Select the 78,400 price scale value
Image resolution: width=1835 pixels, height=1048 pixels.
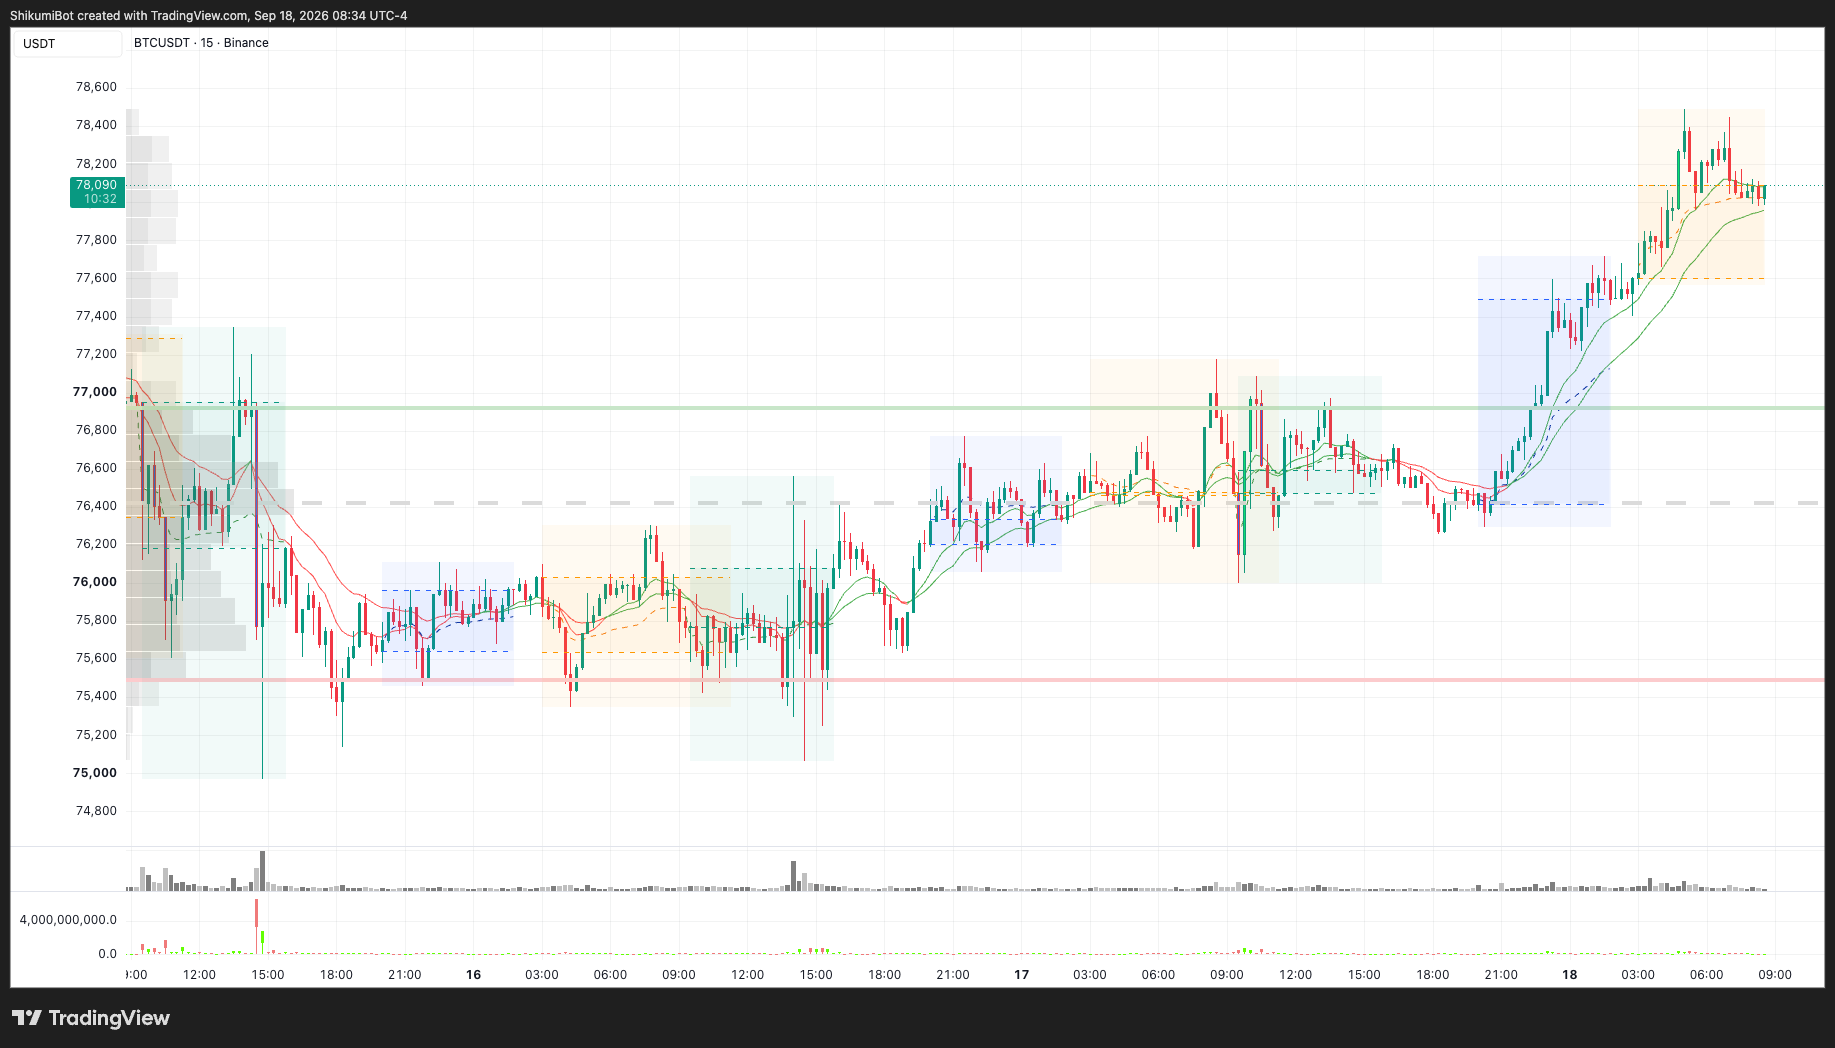click(x=96, y=125)
